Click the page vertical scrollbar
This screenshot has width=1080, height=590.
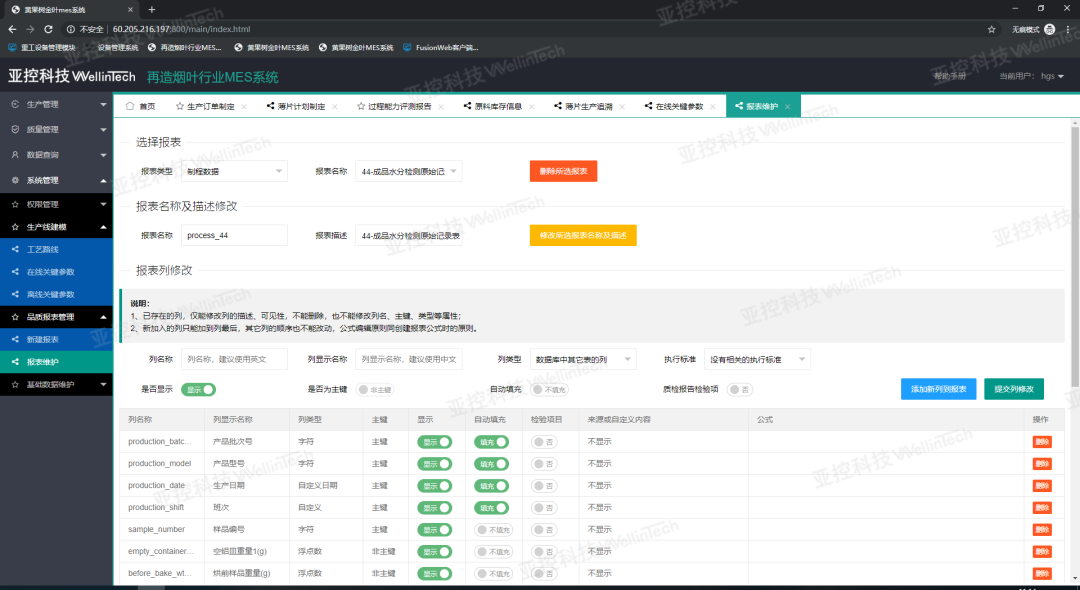pyautogui.click(x=1074, y=255)
